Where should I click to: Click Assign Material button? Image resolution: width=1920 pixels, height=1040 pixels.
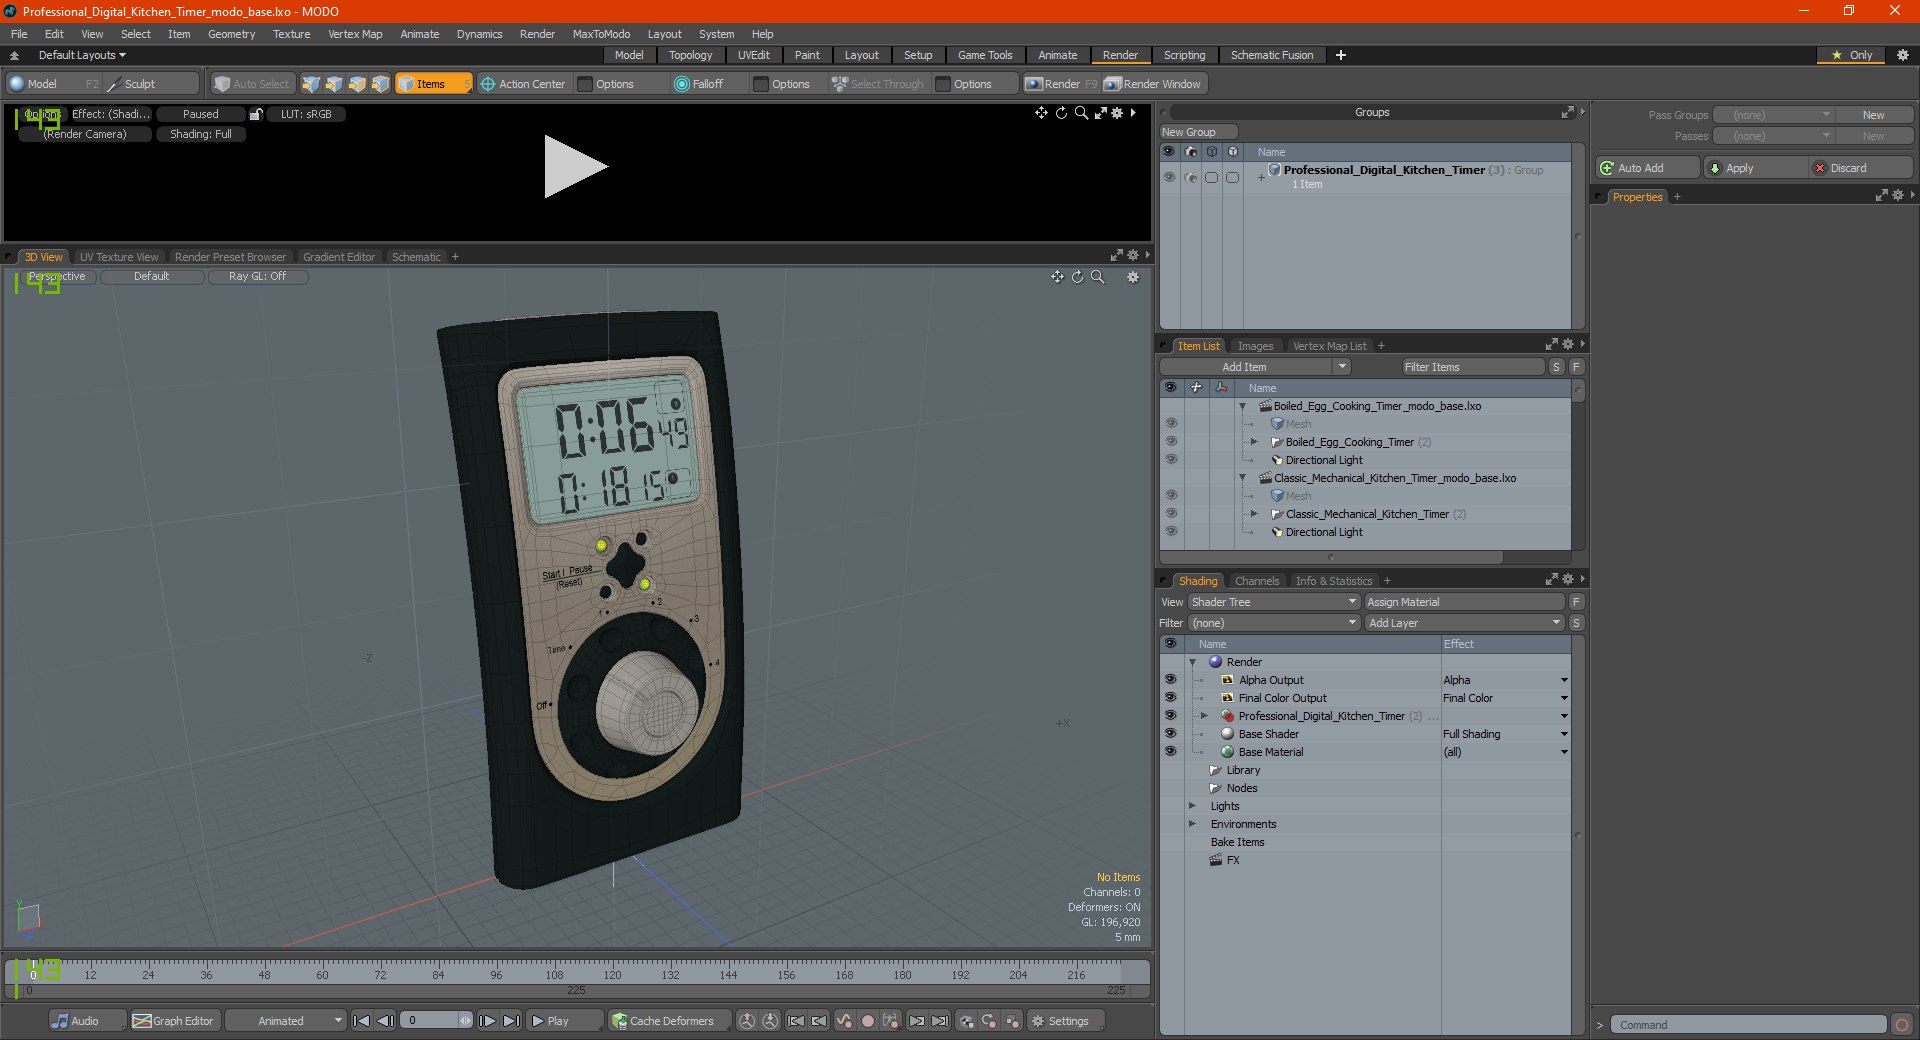[1464, 602]
